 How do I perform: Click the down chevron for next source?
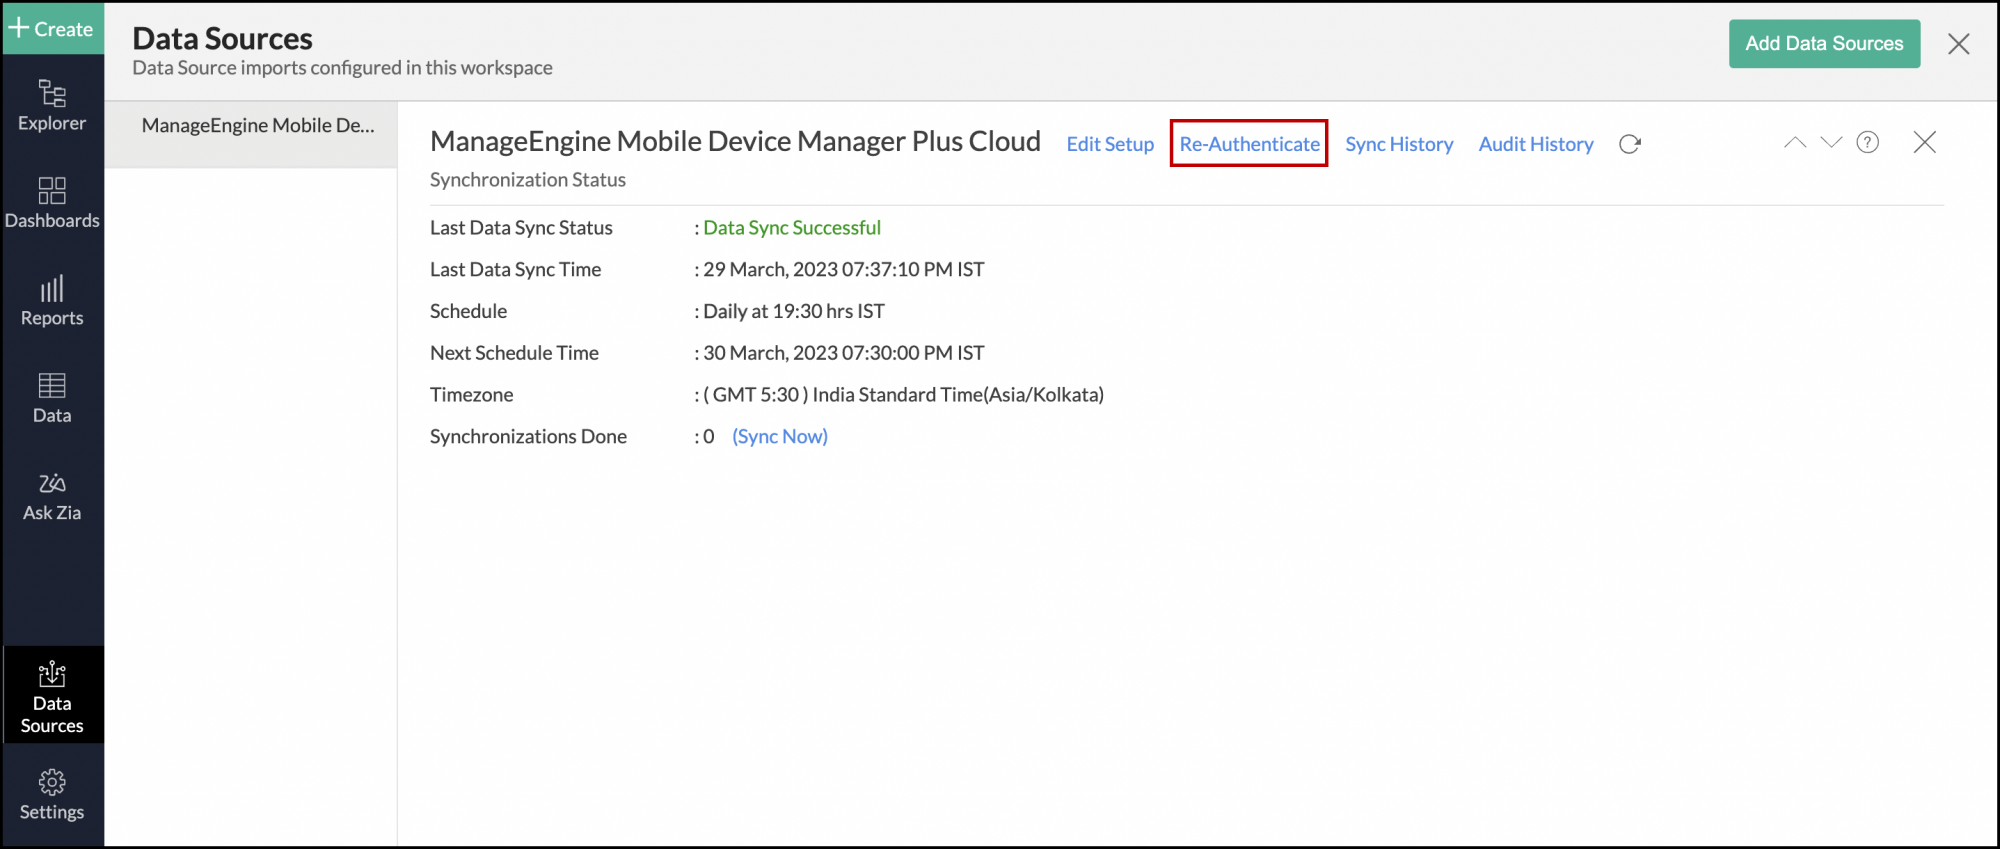click(1831, 142)
